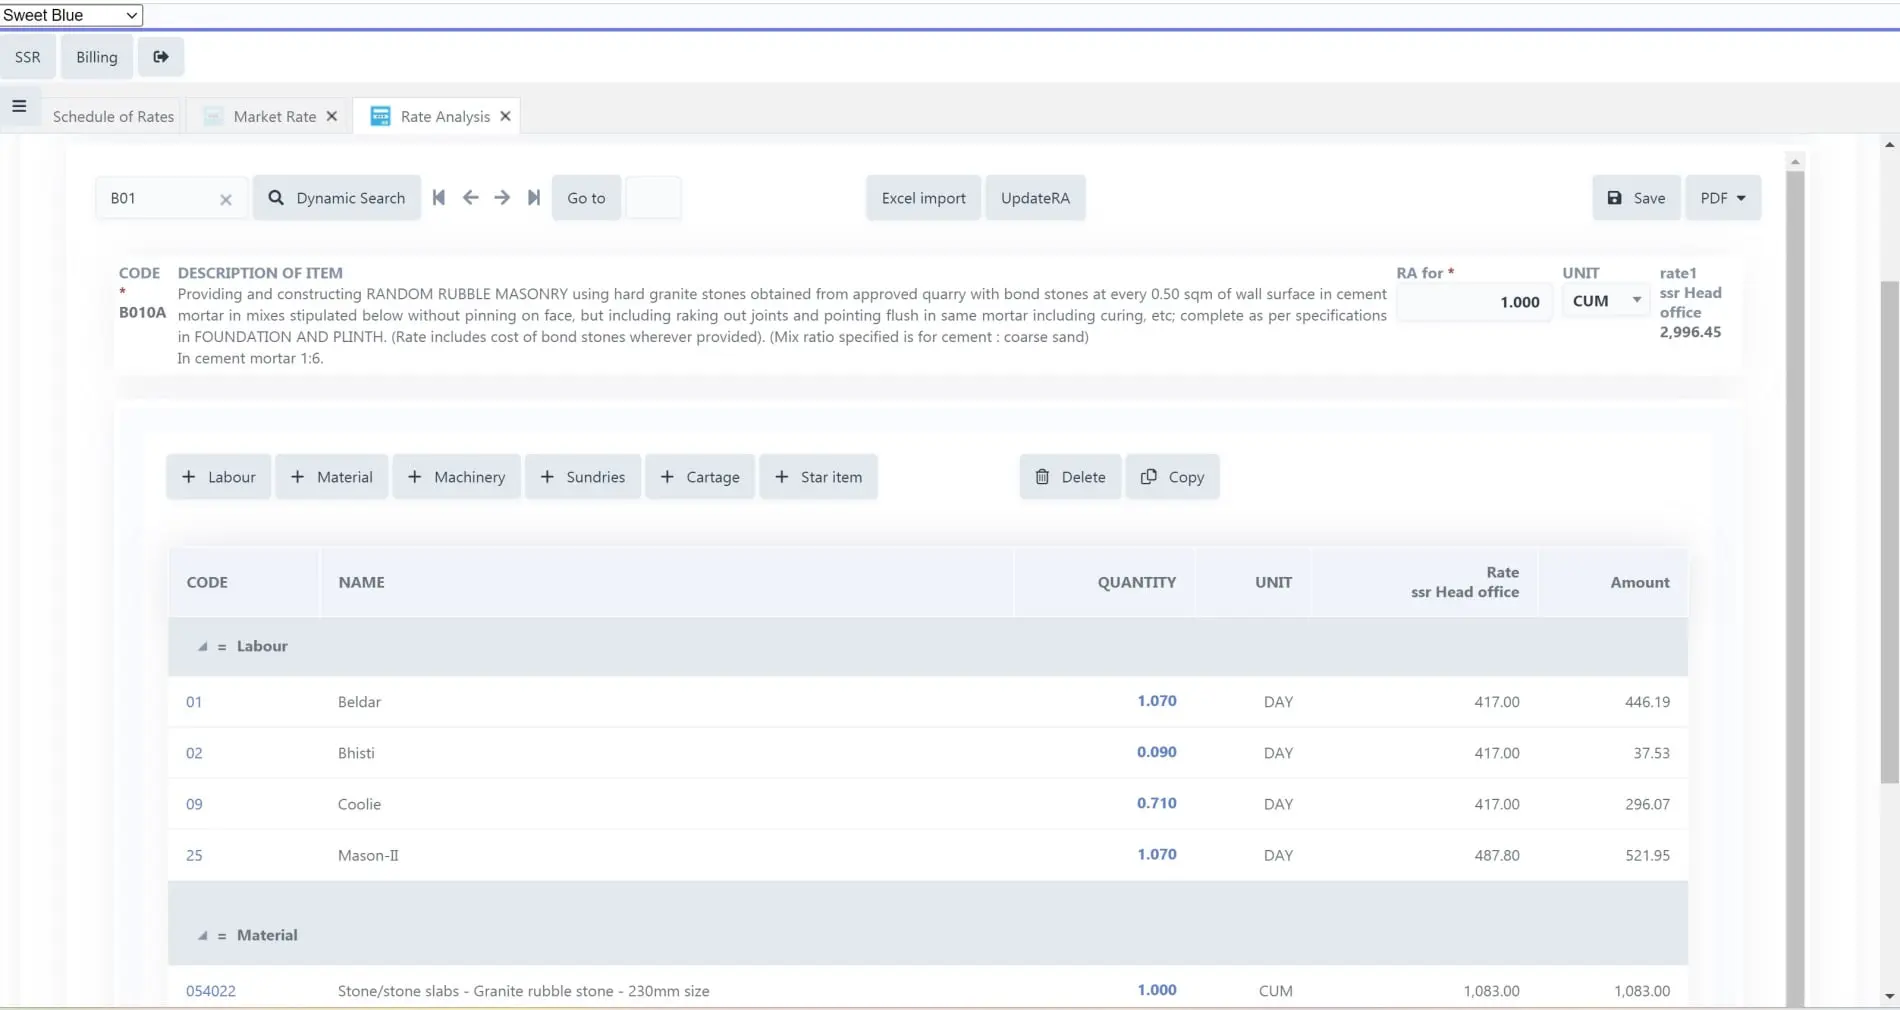This screenshot has height=1010, width=1900.
Task: Click the Excel import button
Action: (x=923, y=198)
